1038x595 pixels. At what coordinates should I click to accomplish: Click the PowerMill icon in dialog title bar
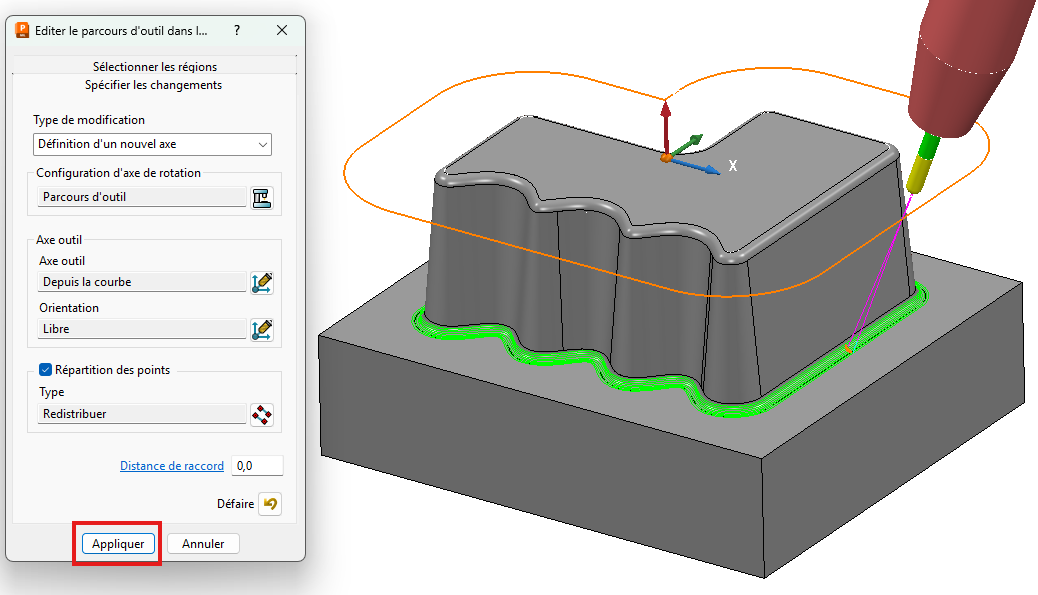22,31
